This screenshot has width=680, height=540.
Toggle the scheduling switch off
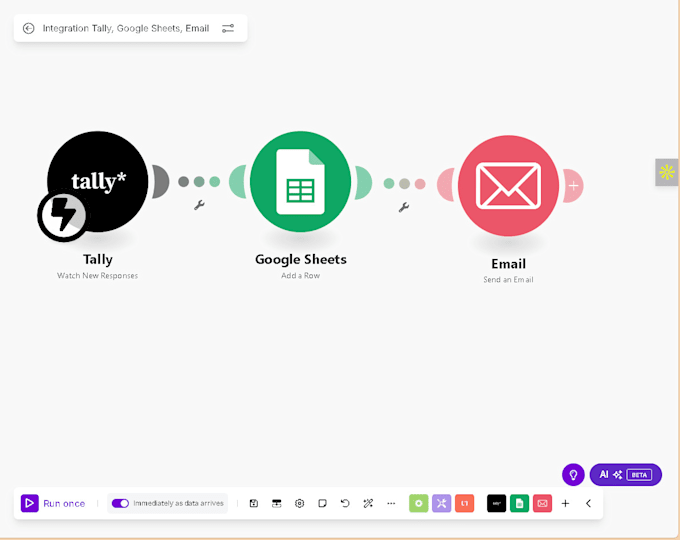[x=120, y=503]
